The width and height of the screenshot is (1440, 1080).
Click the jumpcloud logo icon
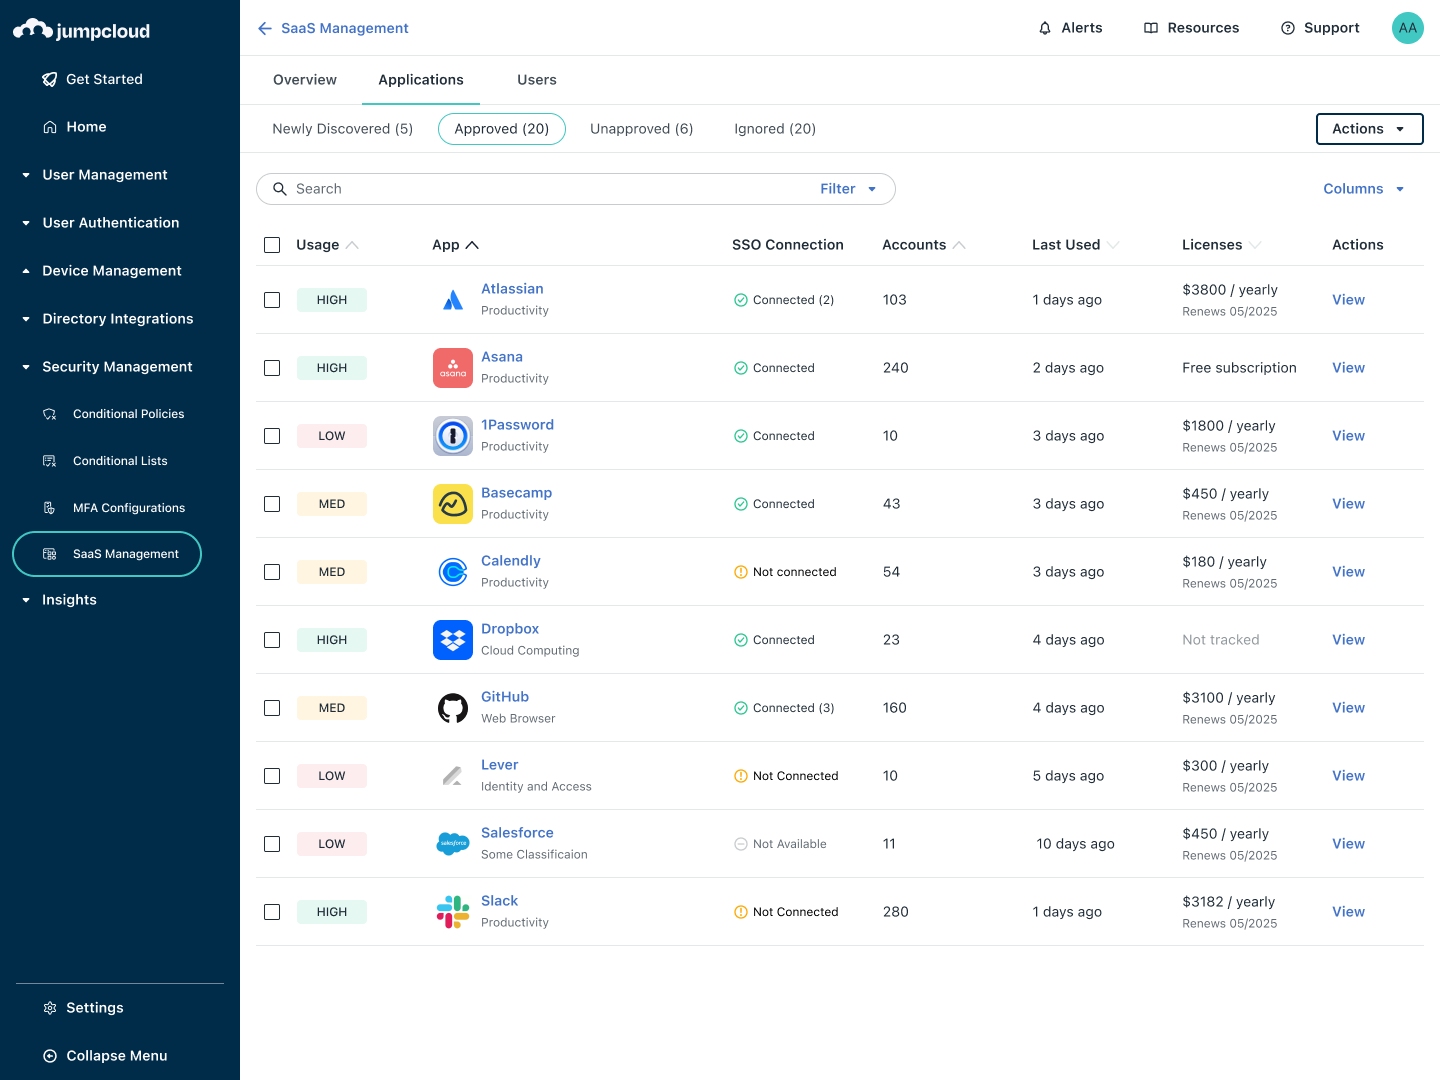tap(33, 28)
